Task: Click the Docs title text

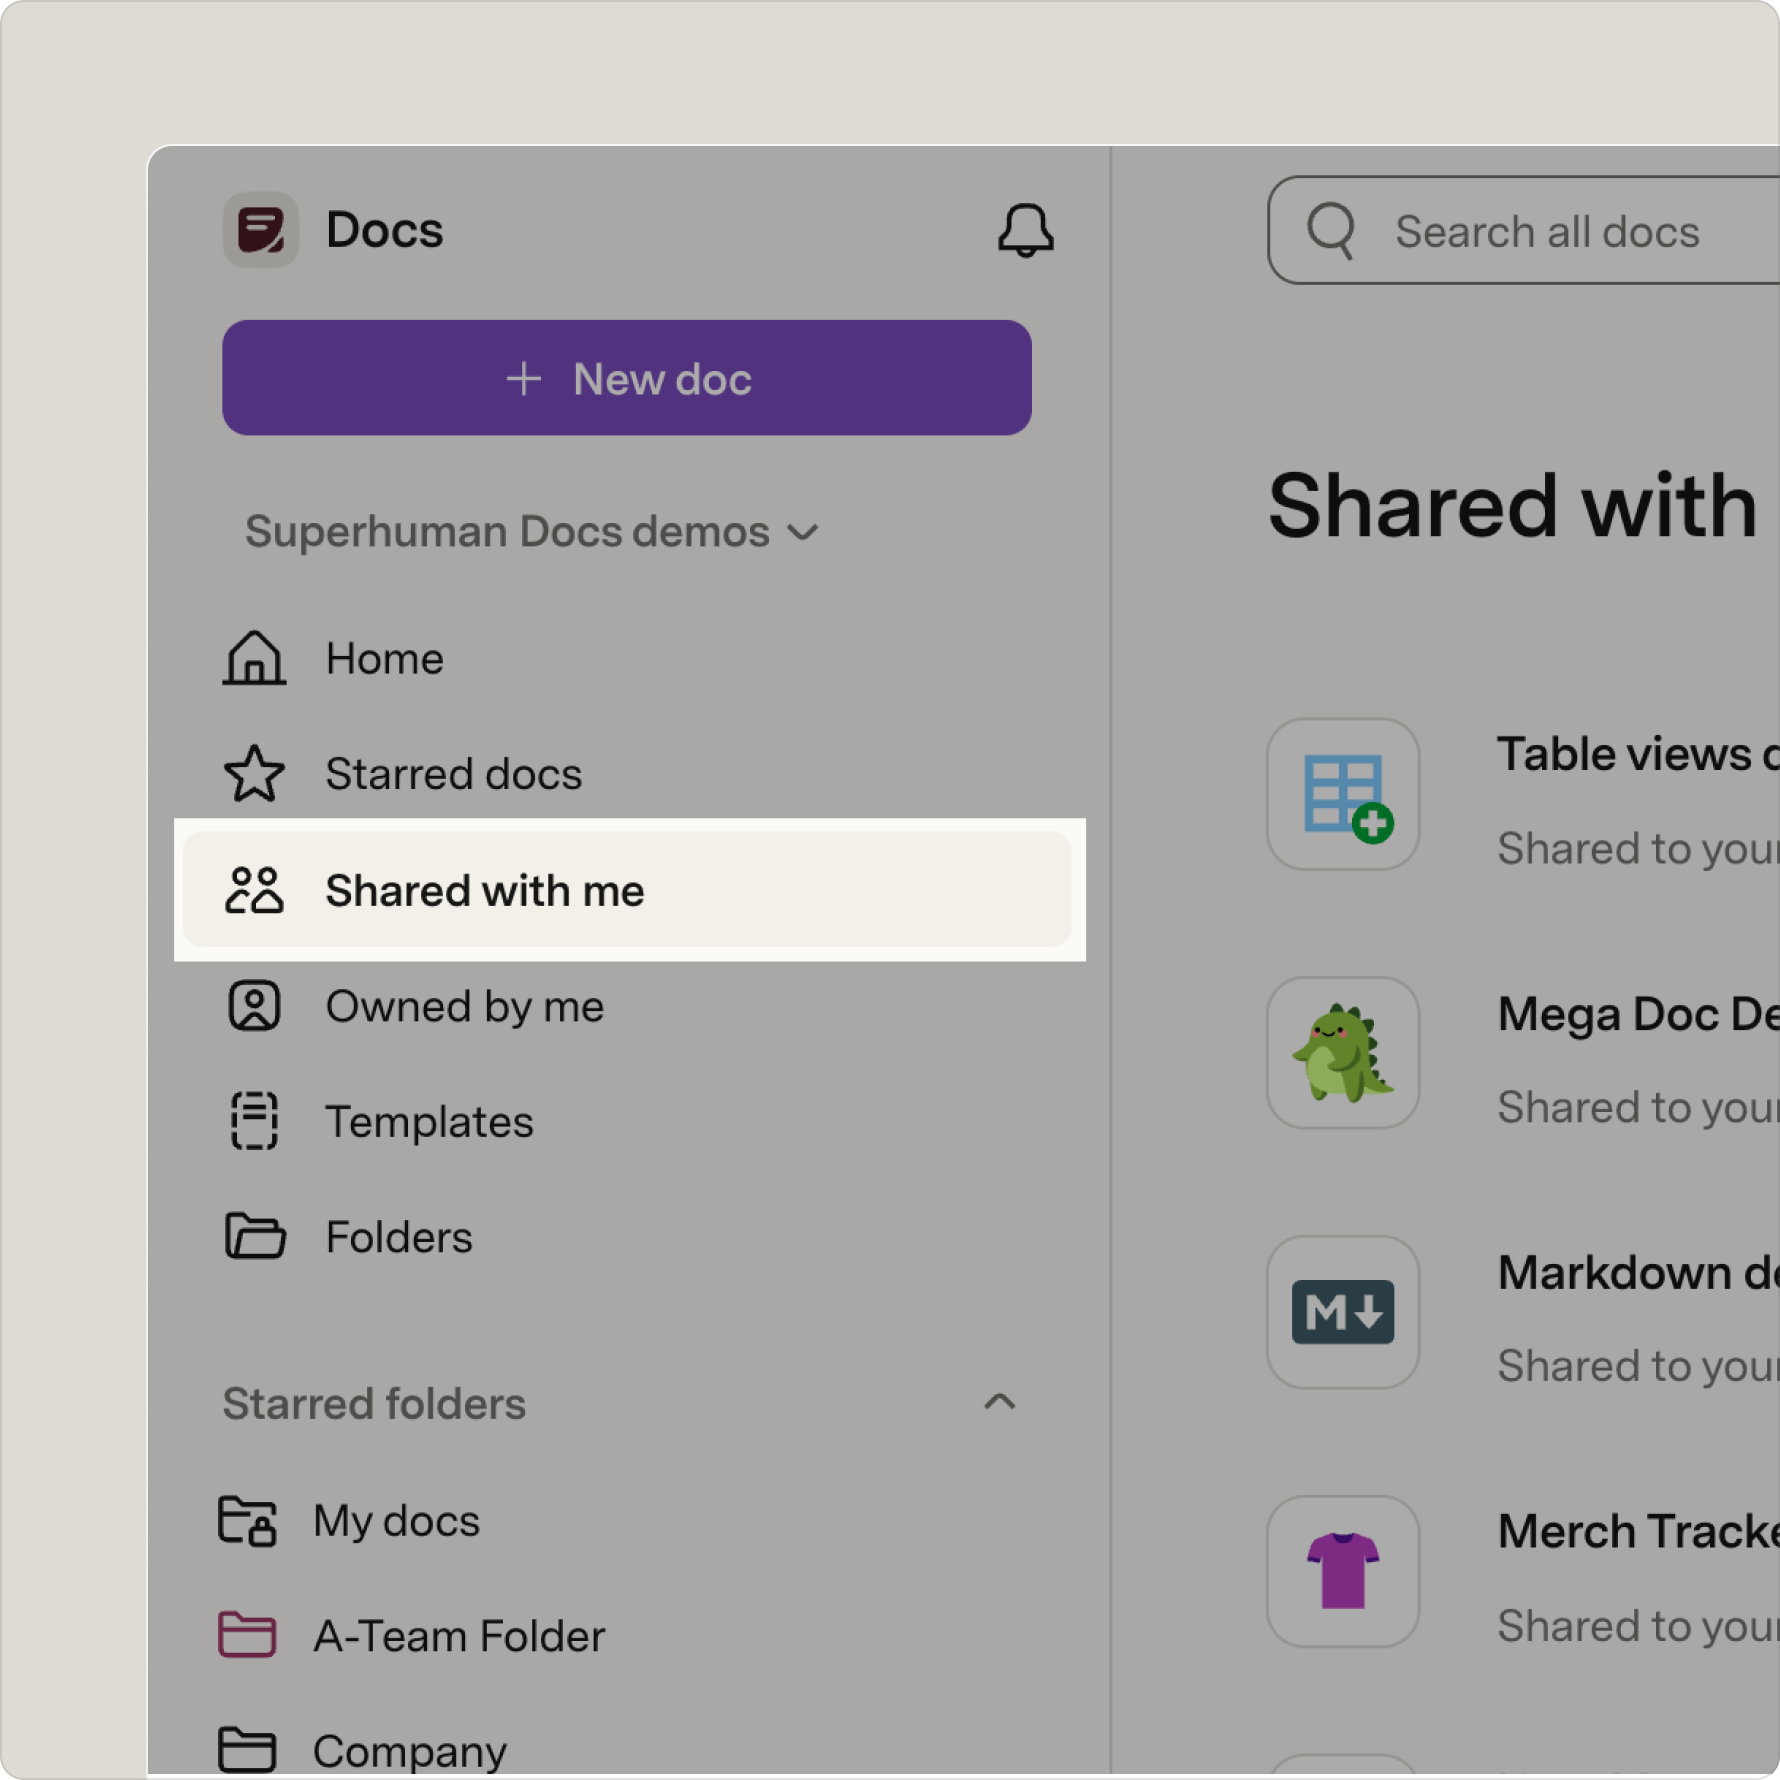Action: point(384,230)
